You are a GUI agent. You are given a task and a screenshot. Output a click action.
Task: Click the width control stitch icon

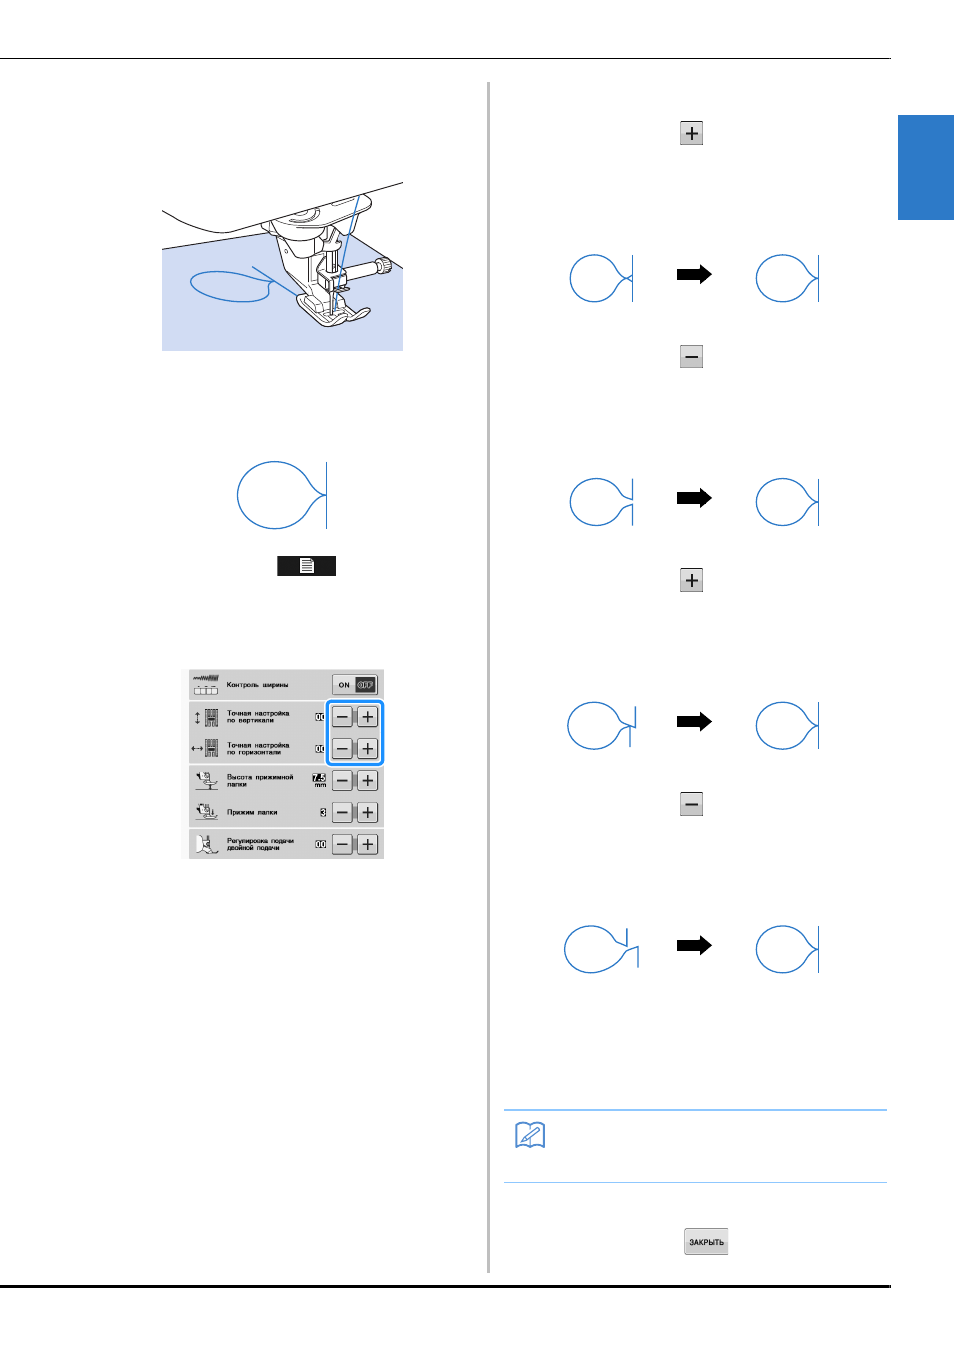tap(206, 685)
